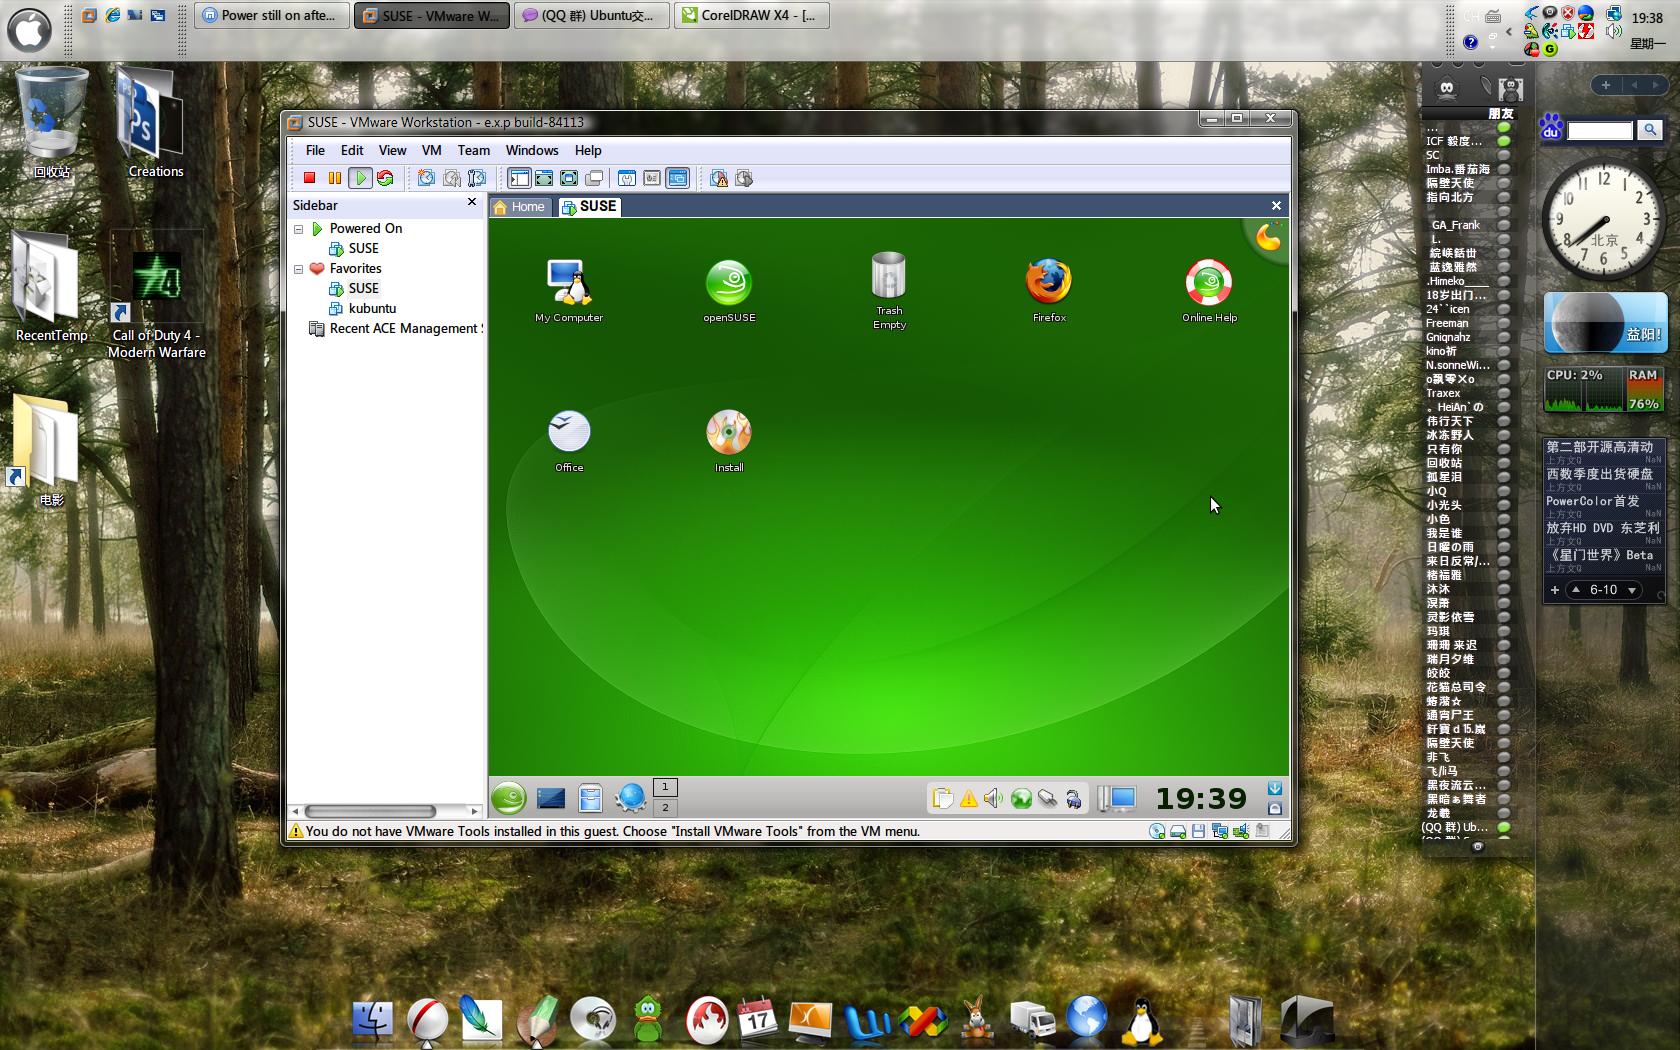Switch to virtual desktop 2

[665, 807]
